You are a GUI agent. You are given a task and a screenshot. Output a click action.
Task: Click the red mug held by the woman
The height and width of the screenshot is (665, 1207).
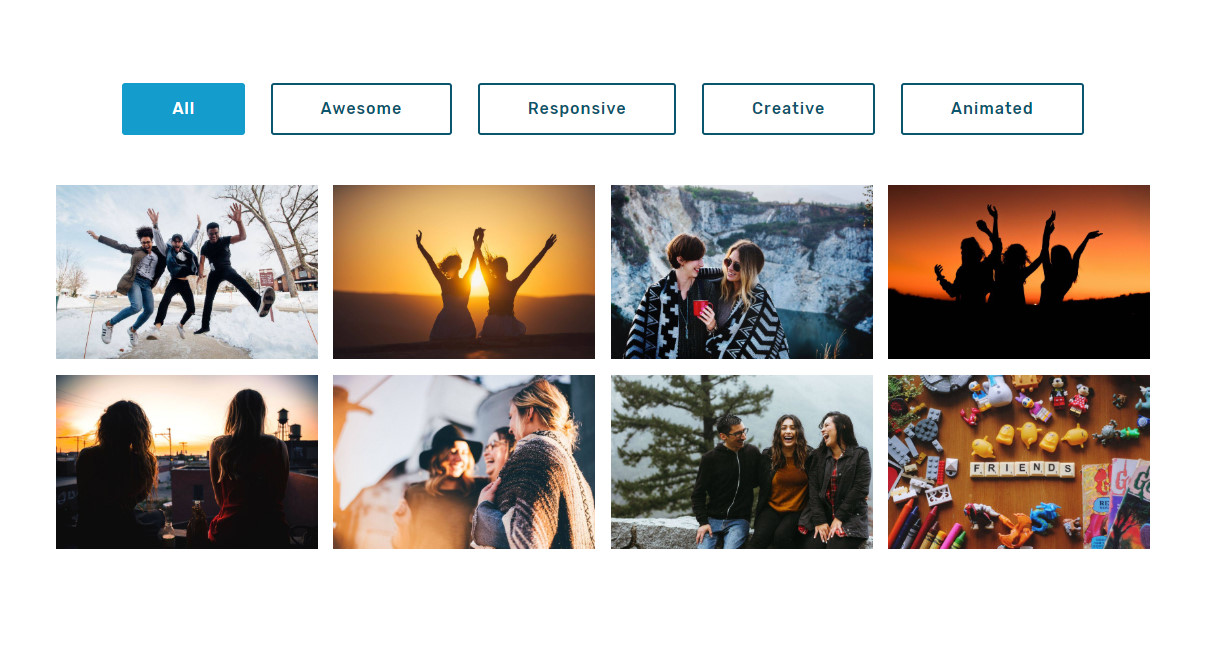(700, 308)
